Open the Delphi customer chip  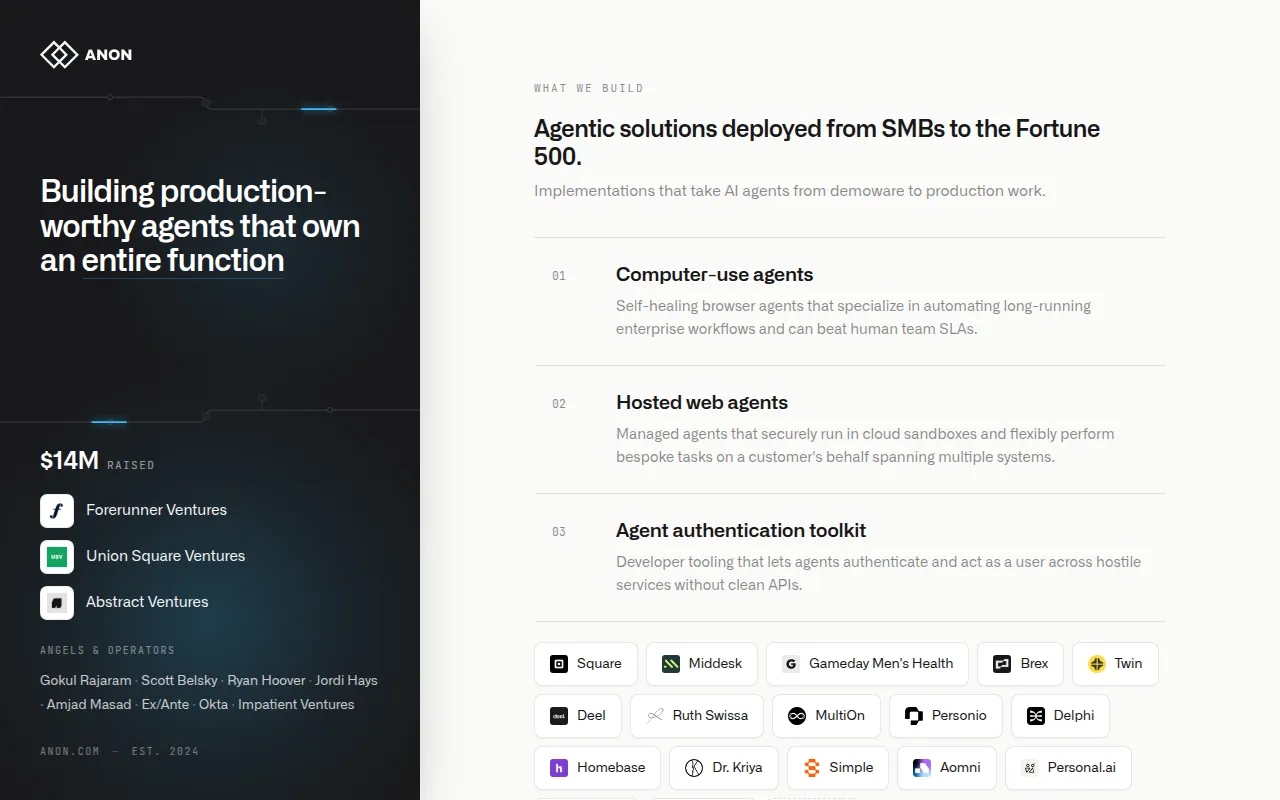pos(1060,715)
